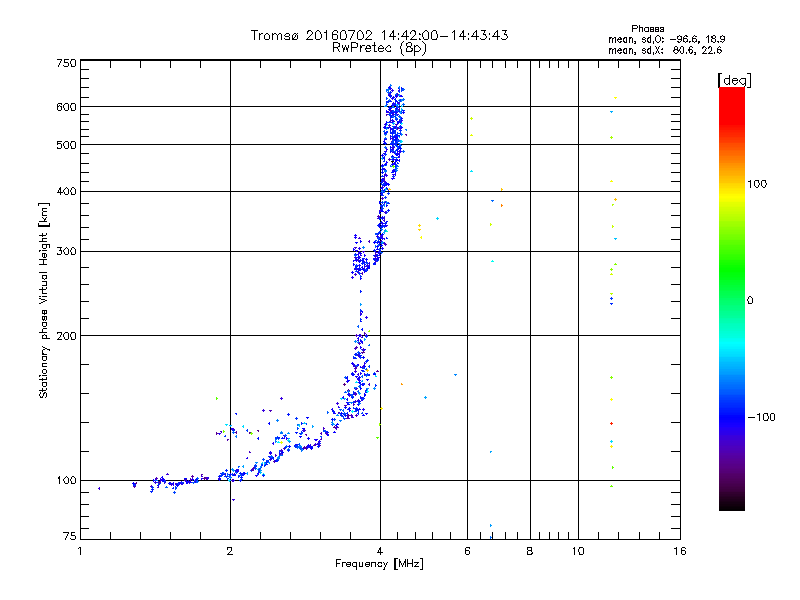Viewport: 800px width, 600px height.
Task: Click the "mean, sd,X: 80.6, 22.6" line
Action: click(x=665, y=50)
